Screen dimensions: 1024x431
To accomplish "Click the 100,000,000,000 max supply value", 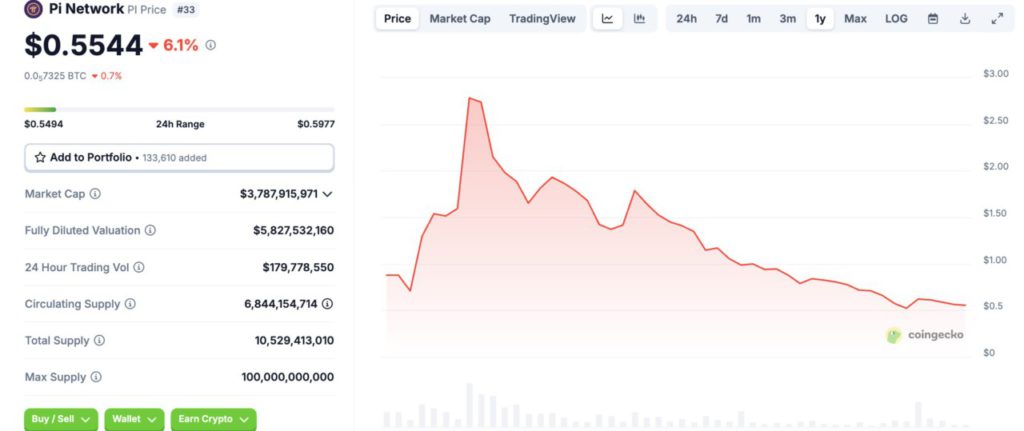I will pyautogui.click(x=288, y=377).
